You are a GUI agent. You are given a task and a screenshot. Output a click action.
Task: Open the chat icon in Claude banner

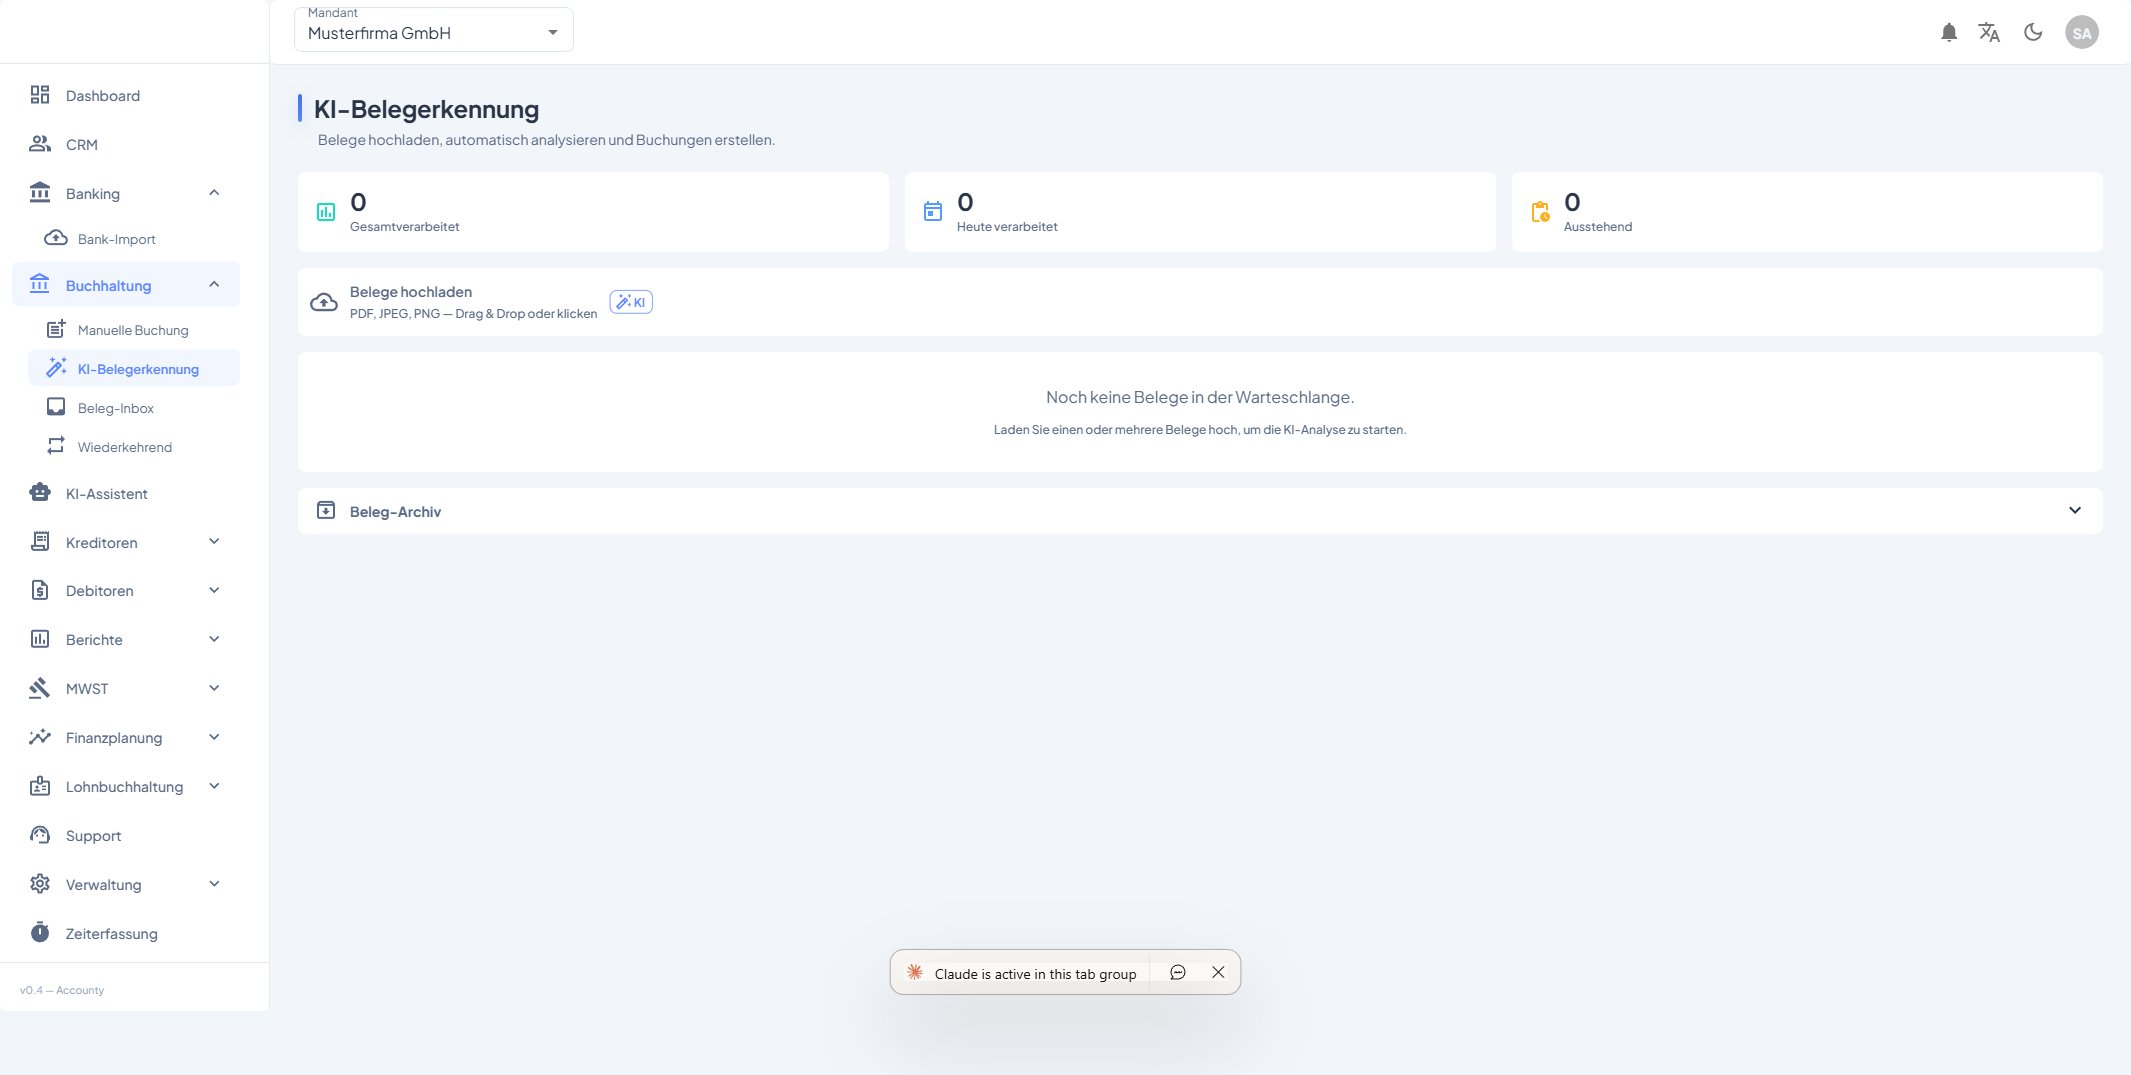click(x=1177, y=973)
